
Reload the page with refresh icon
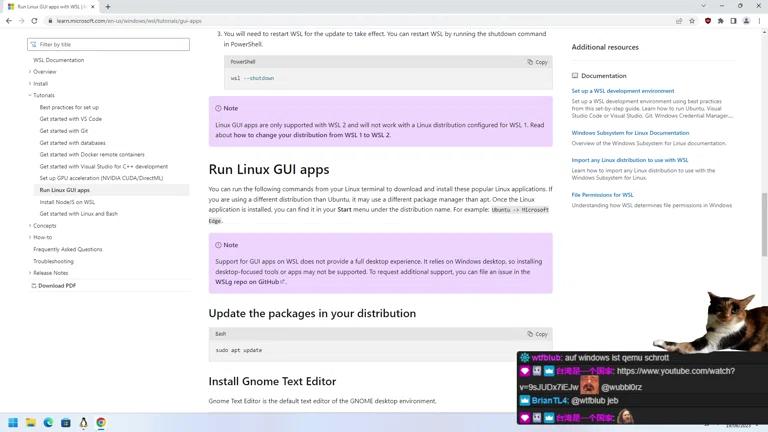tap(34, 21)
